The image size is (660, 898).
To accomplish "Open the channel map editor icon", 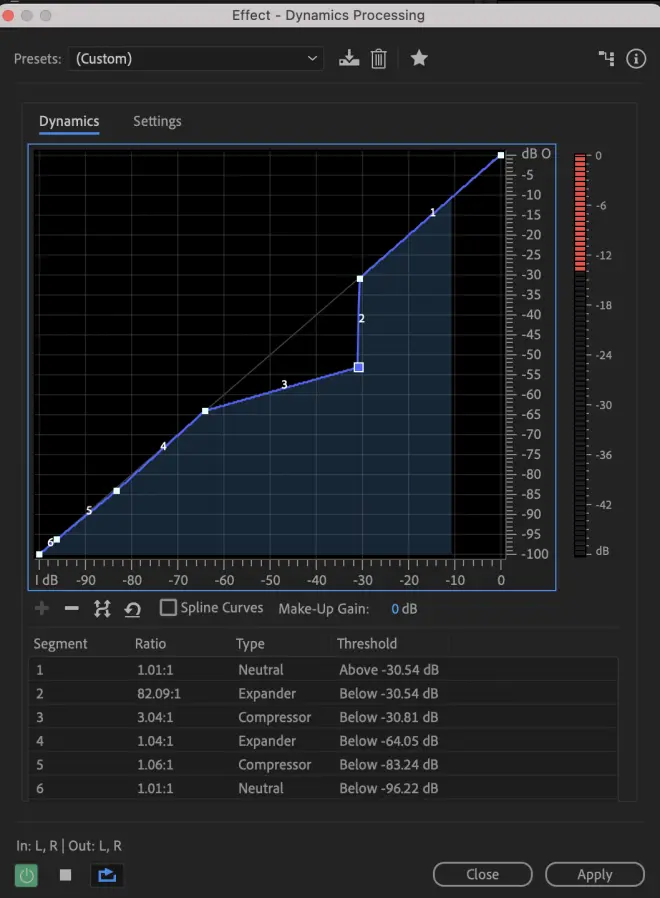I will click(x=606, y=59).
